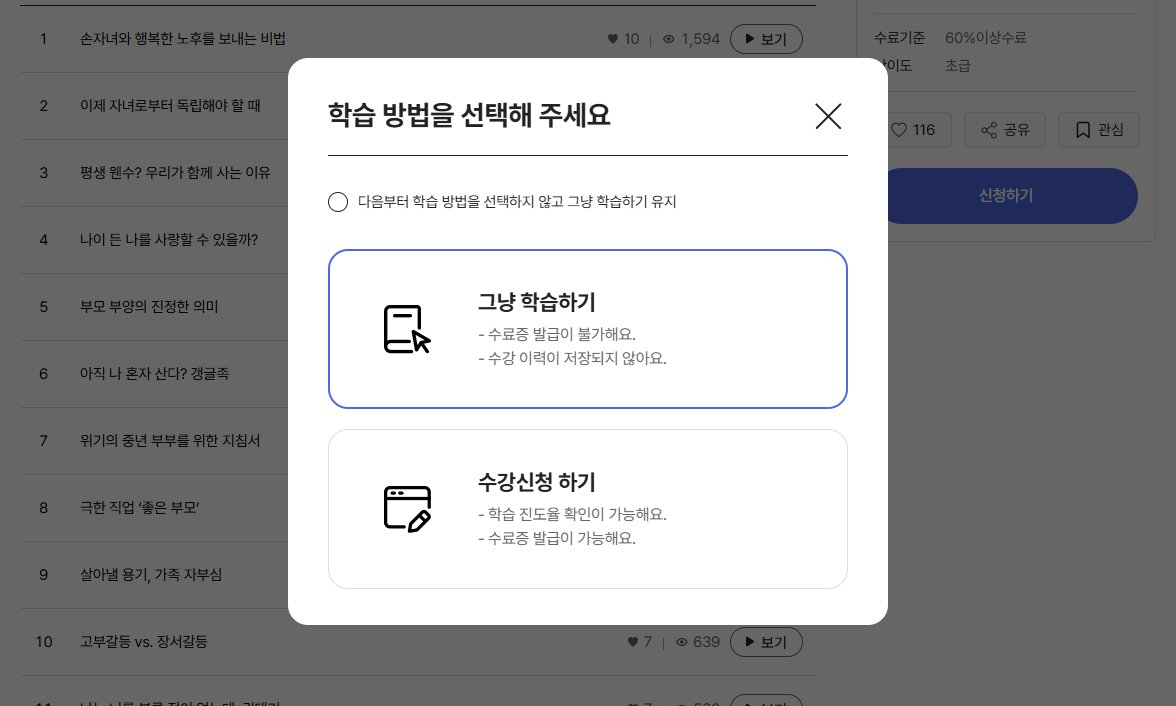Open lecture 살아낼 용기, 가족 자부심
Viewport: 1176px width, 706px height.
(151, 575)
